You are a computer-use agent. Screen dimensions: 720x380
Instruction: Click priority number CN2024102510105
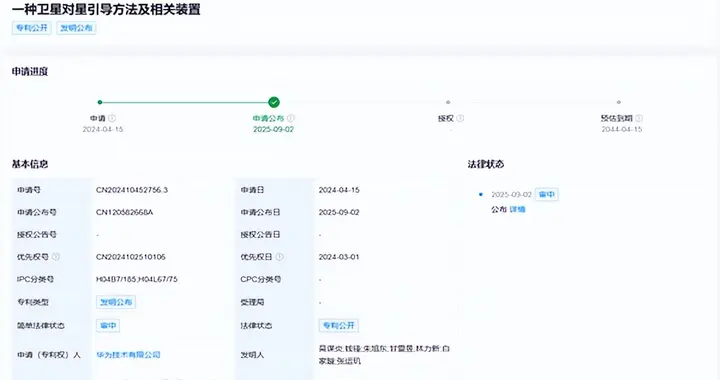(x=130, y=257)
